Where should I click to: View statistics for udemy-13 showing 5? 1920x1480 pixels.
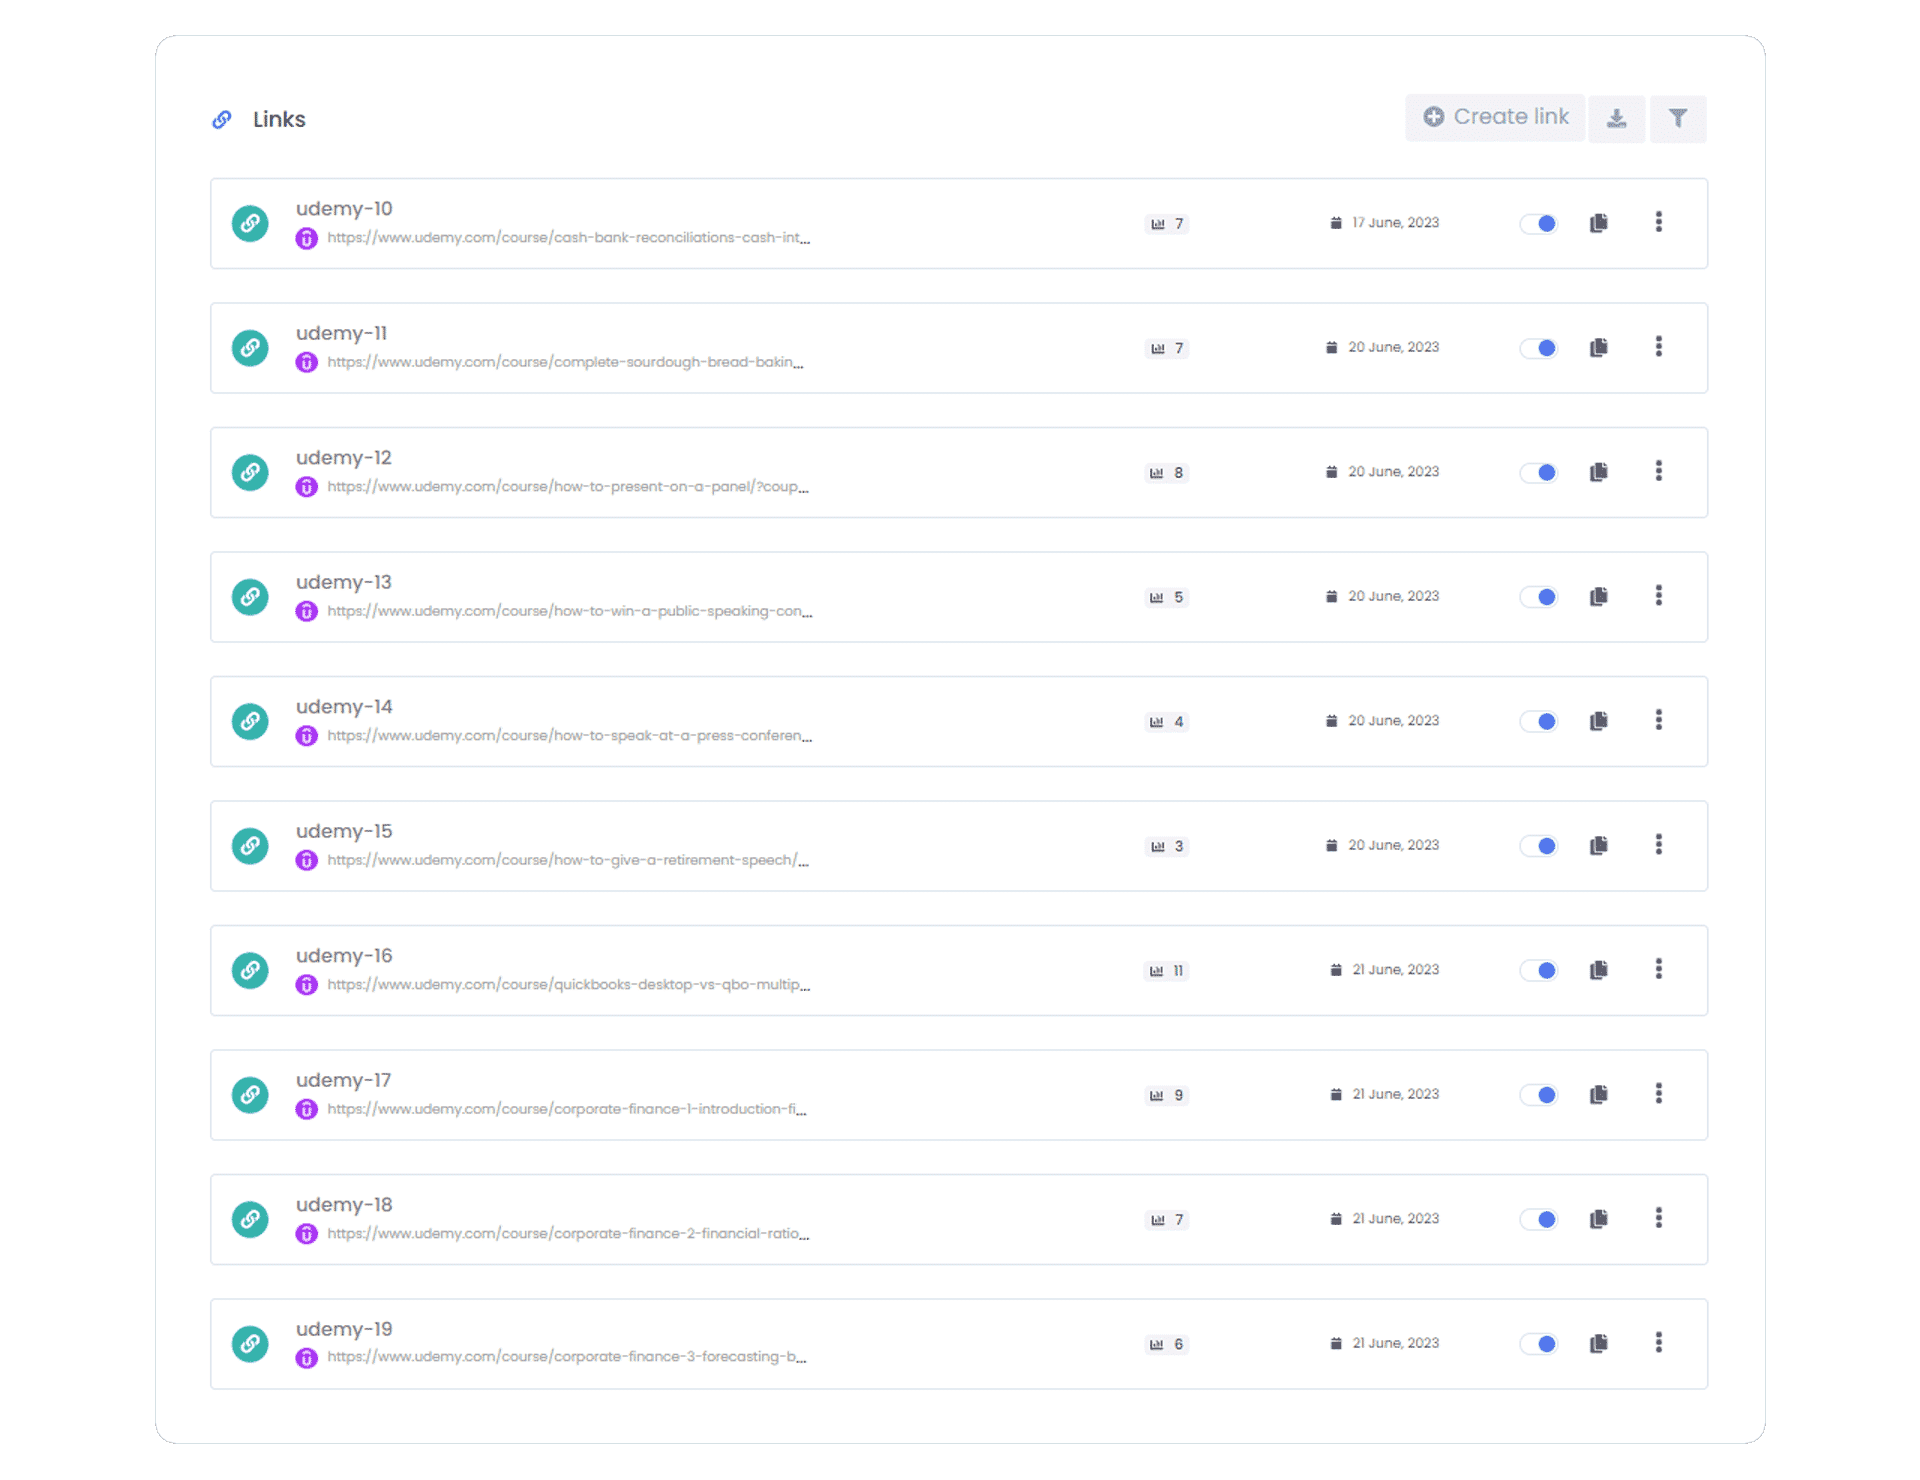(x=1167, y=597)
